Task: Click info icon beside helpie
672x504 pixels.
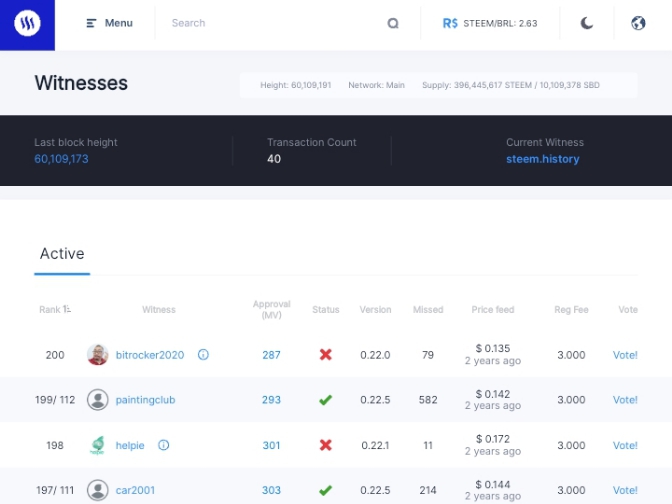Action: (164, 445)
